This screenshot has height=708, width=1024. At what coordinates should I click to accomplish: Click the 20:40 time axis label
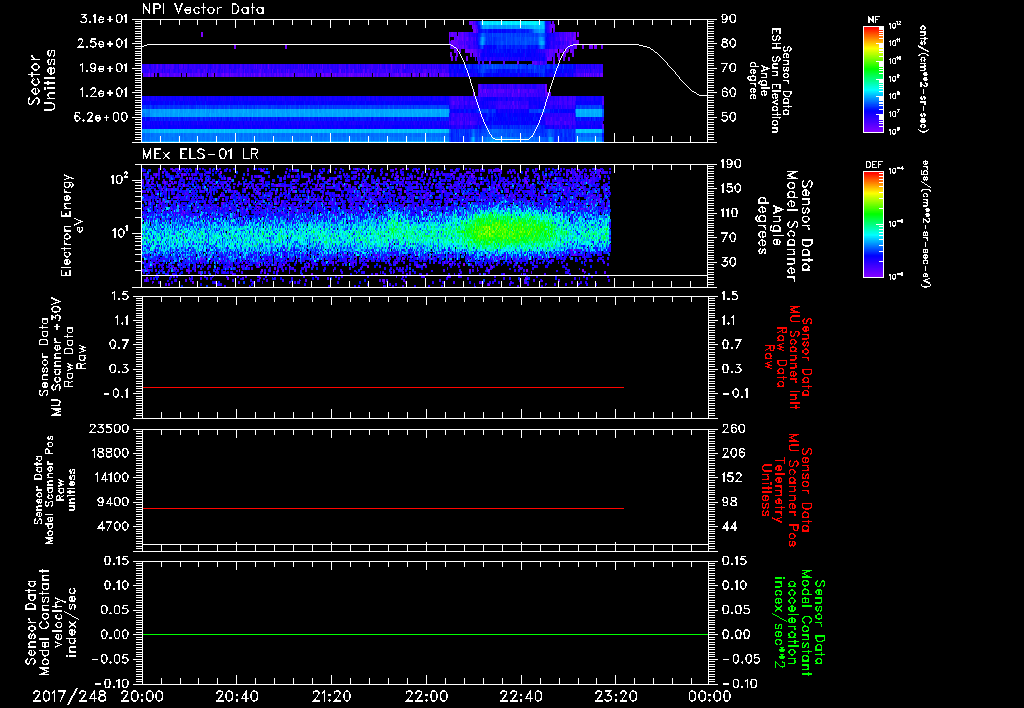(x=237, y=696)
